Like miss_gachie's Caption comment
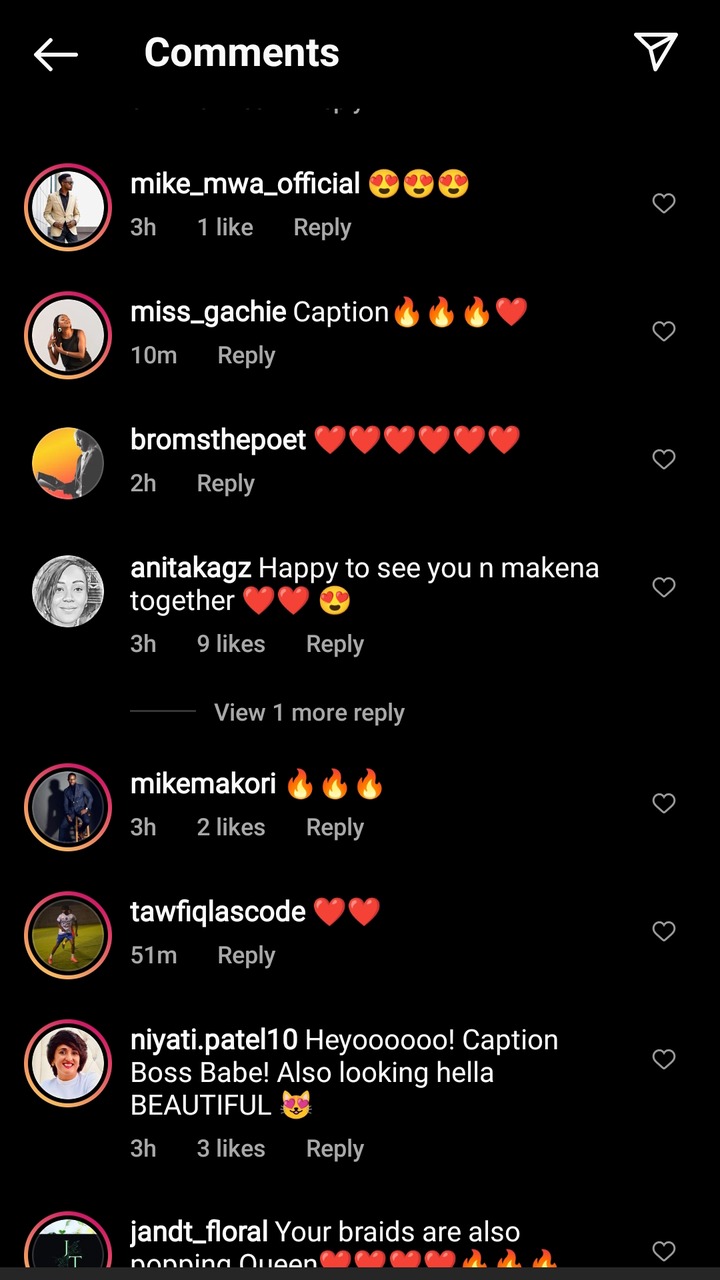The width and height of the screenshot is (720, 1280). (x=664, y=331)
